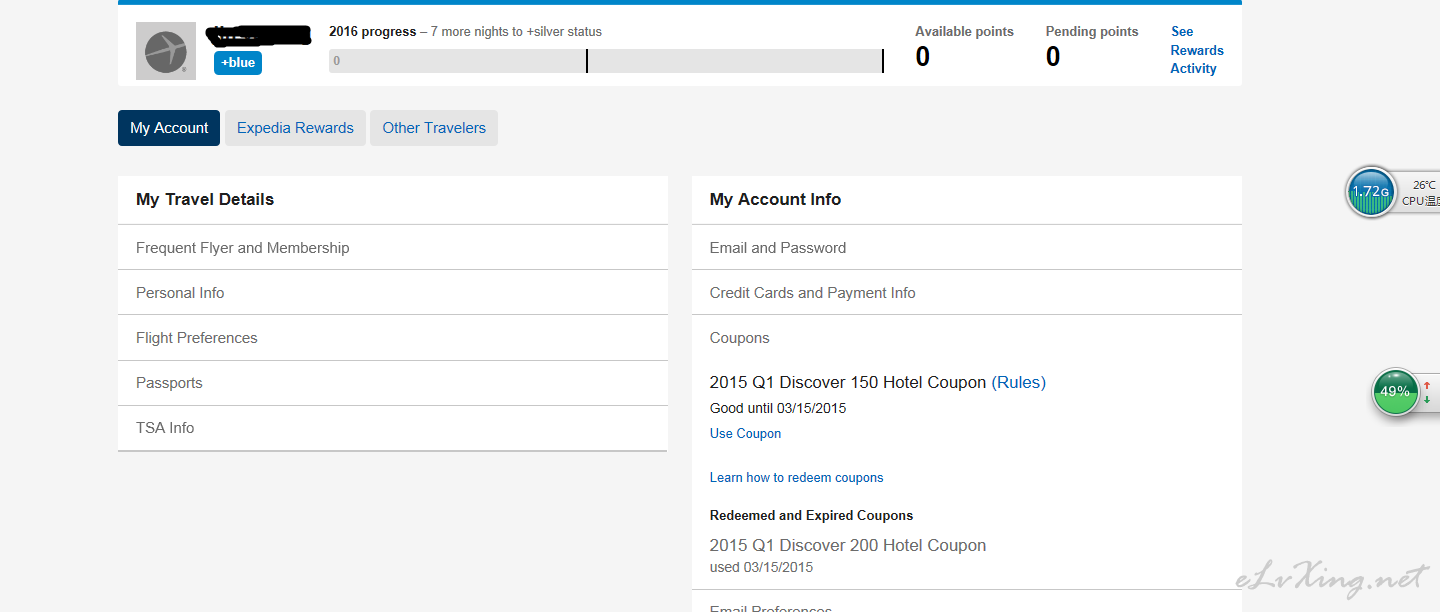
Task: Expand the TSA Info row
Action: 393,428
